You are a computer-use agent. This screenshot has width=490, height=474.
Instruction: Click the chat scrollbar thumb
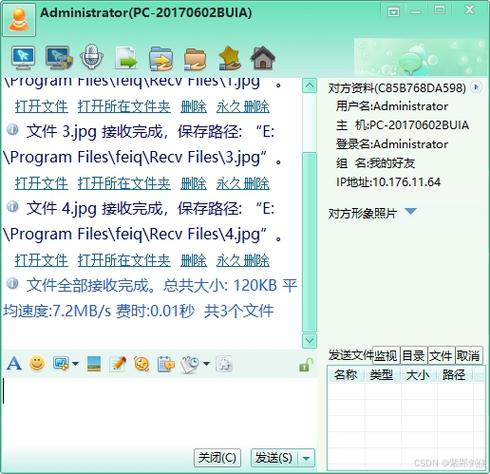pos(309,242)
